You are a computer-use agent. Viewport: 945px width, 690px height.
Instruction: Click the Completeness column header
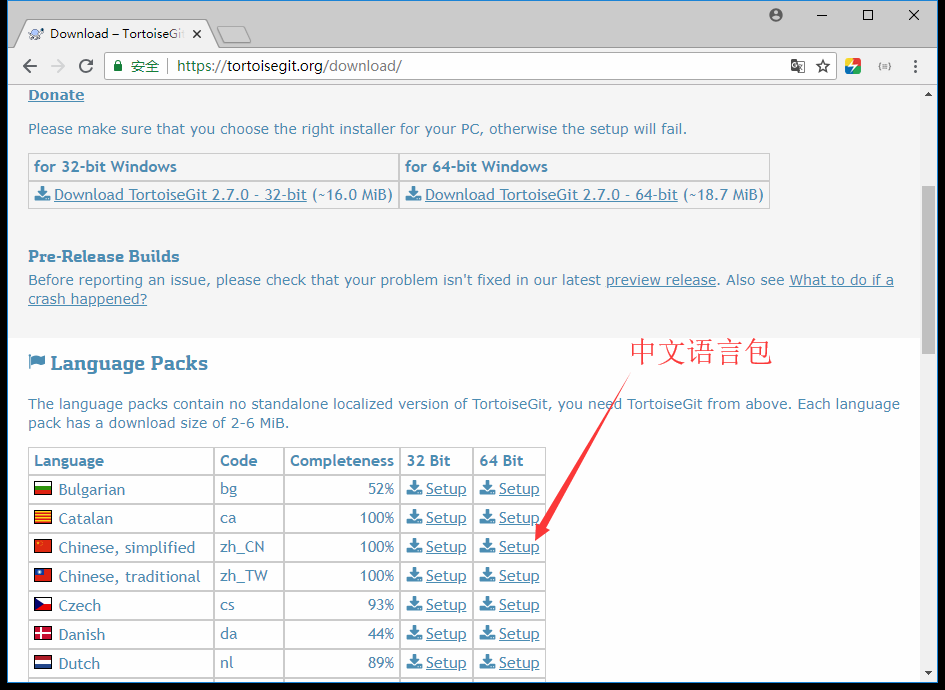[342, 461]
